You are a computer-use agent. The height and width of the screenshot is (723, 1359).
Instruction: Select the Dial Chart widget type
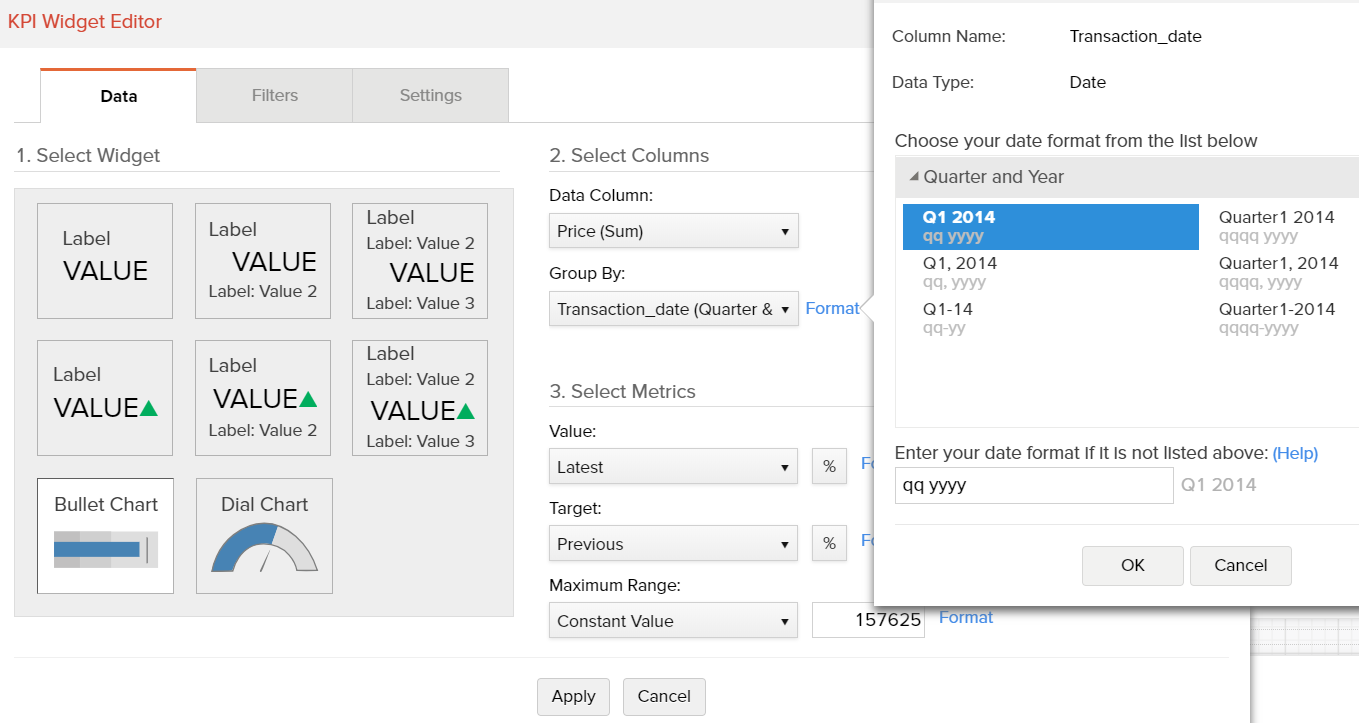point(263,536)
